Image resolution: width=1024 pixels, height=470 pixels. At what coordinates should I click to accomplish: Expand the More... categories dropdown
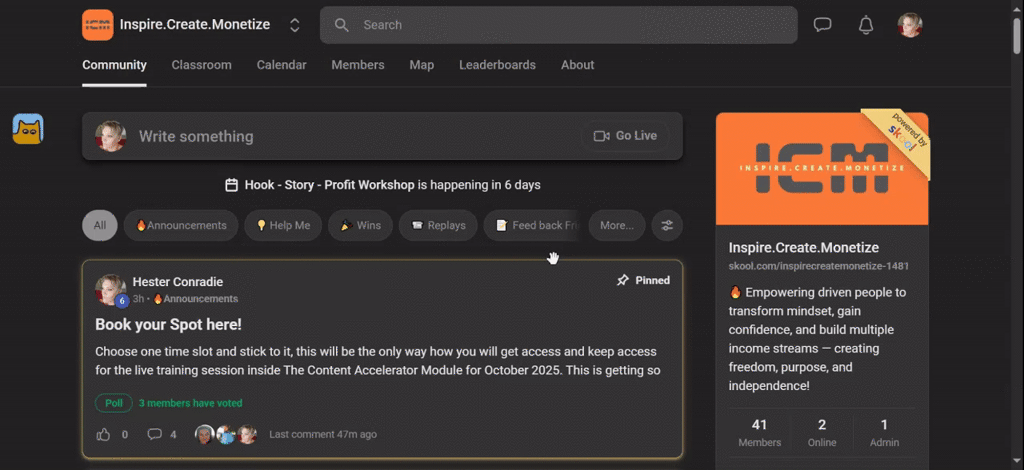(x=616, y=225)
